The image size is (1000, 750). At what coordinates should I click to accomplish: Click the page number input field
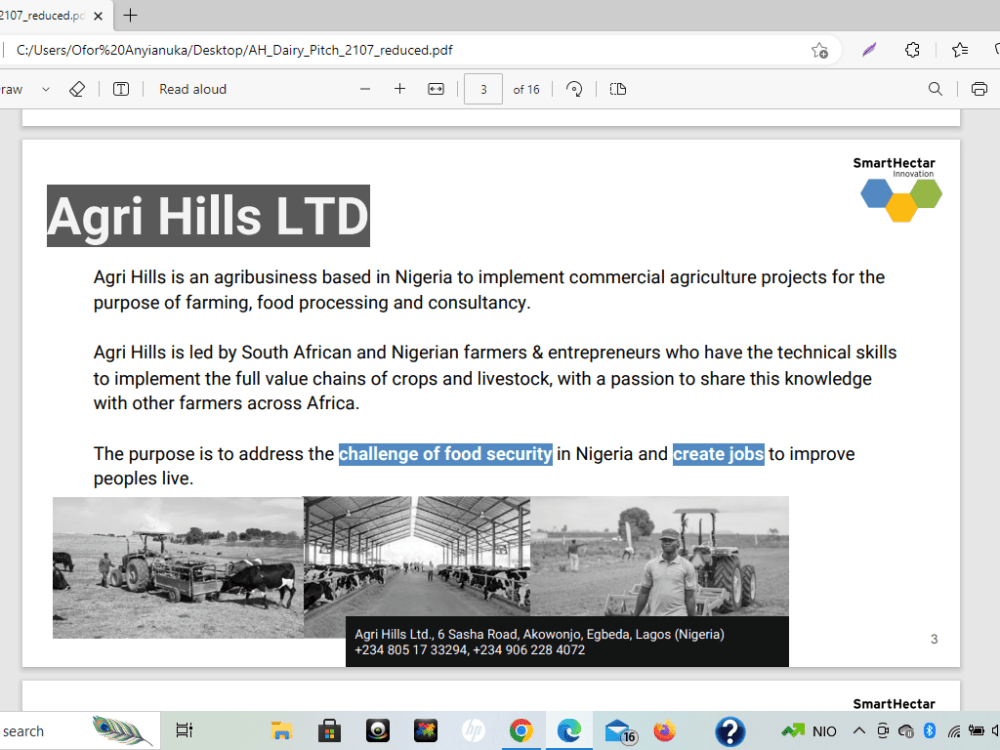(483, 89)
